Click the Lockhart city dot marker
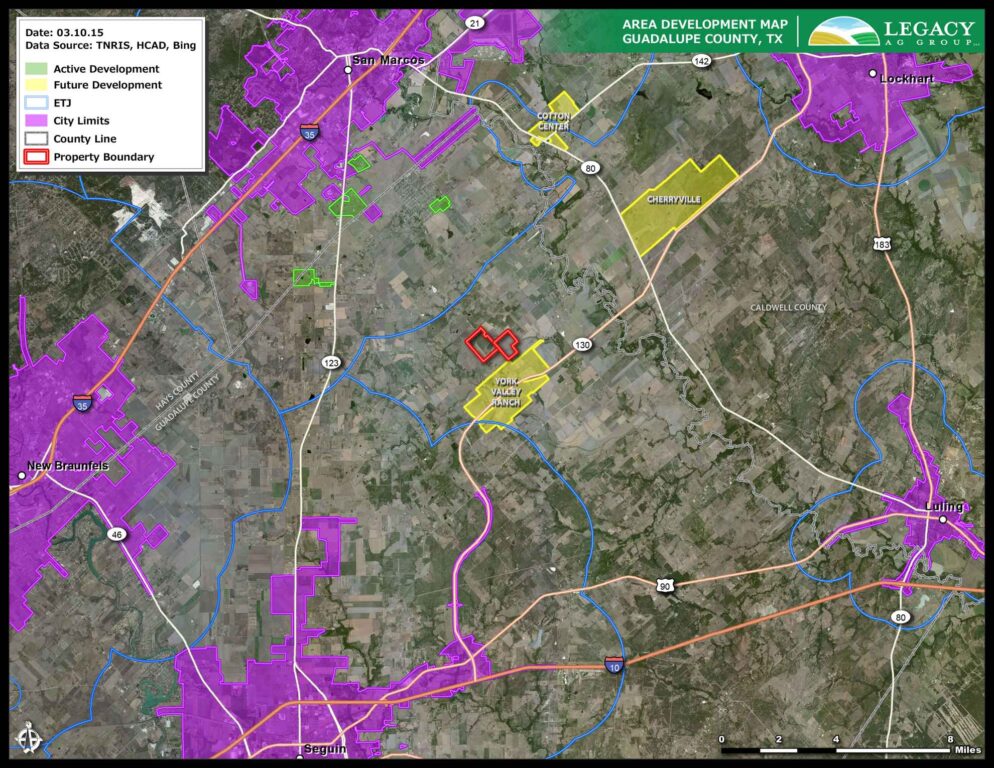 pyautogui.click(x=872, y=74)
